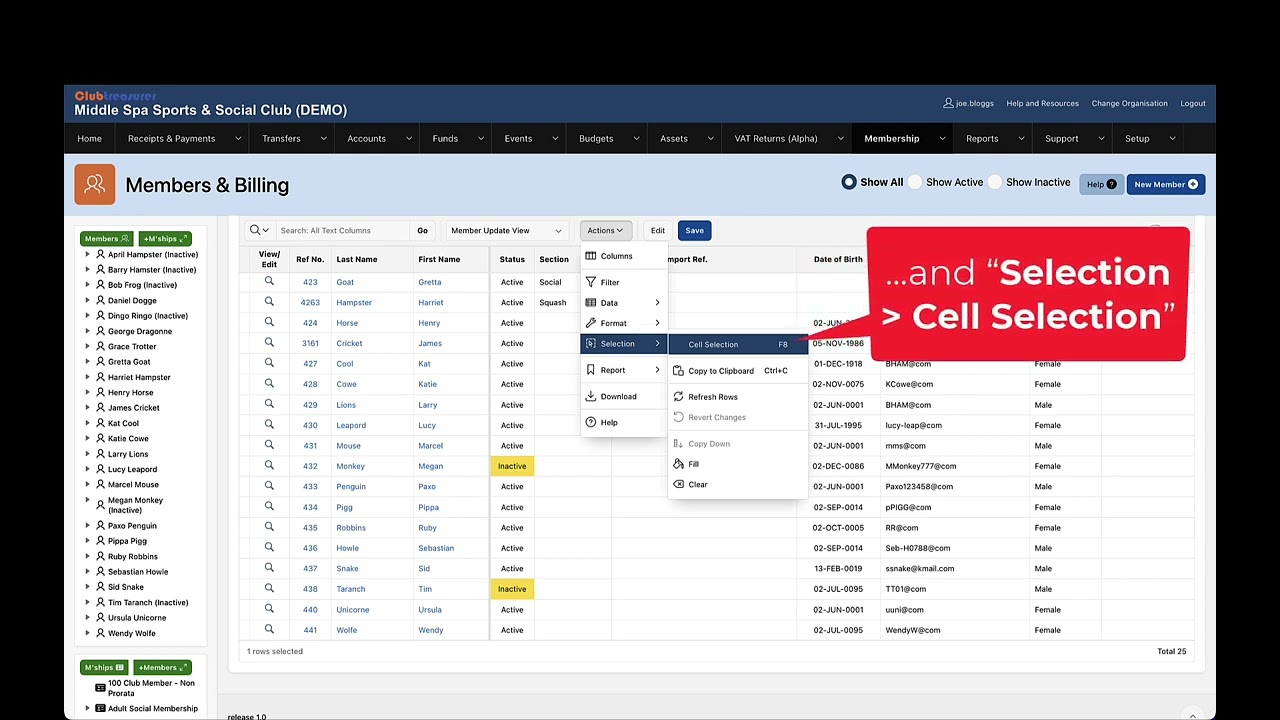This screenshot has height=720, width=1280.
Task: Expand Adult Social Membership tree node
Action: click(x=87, y=708)
